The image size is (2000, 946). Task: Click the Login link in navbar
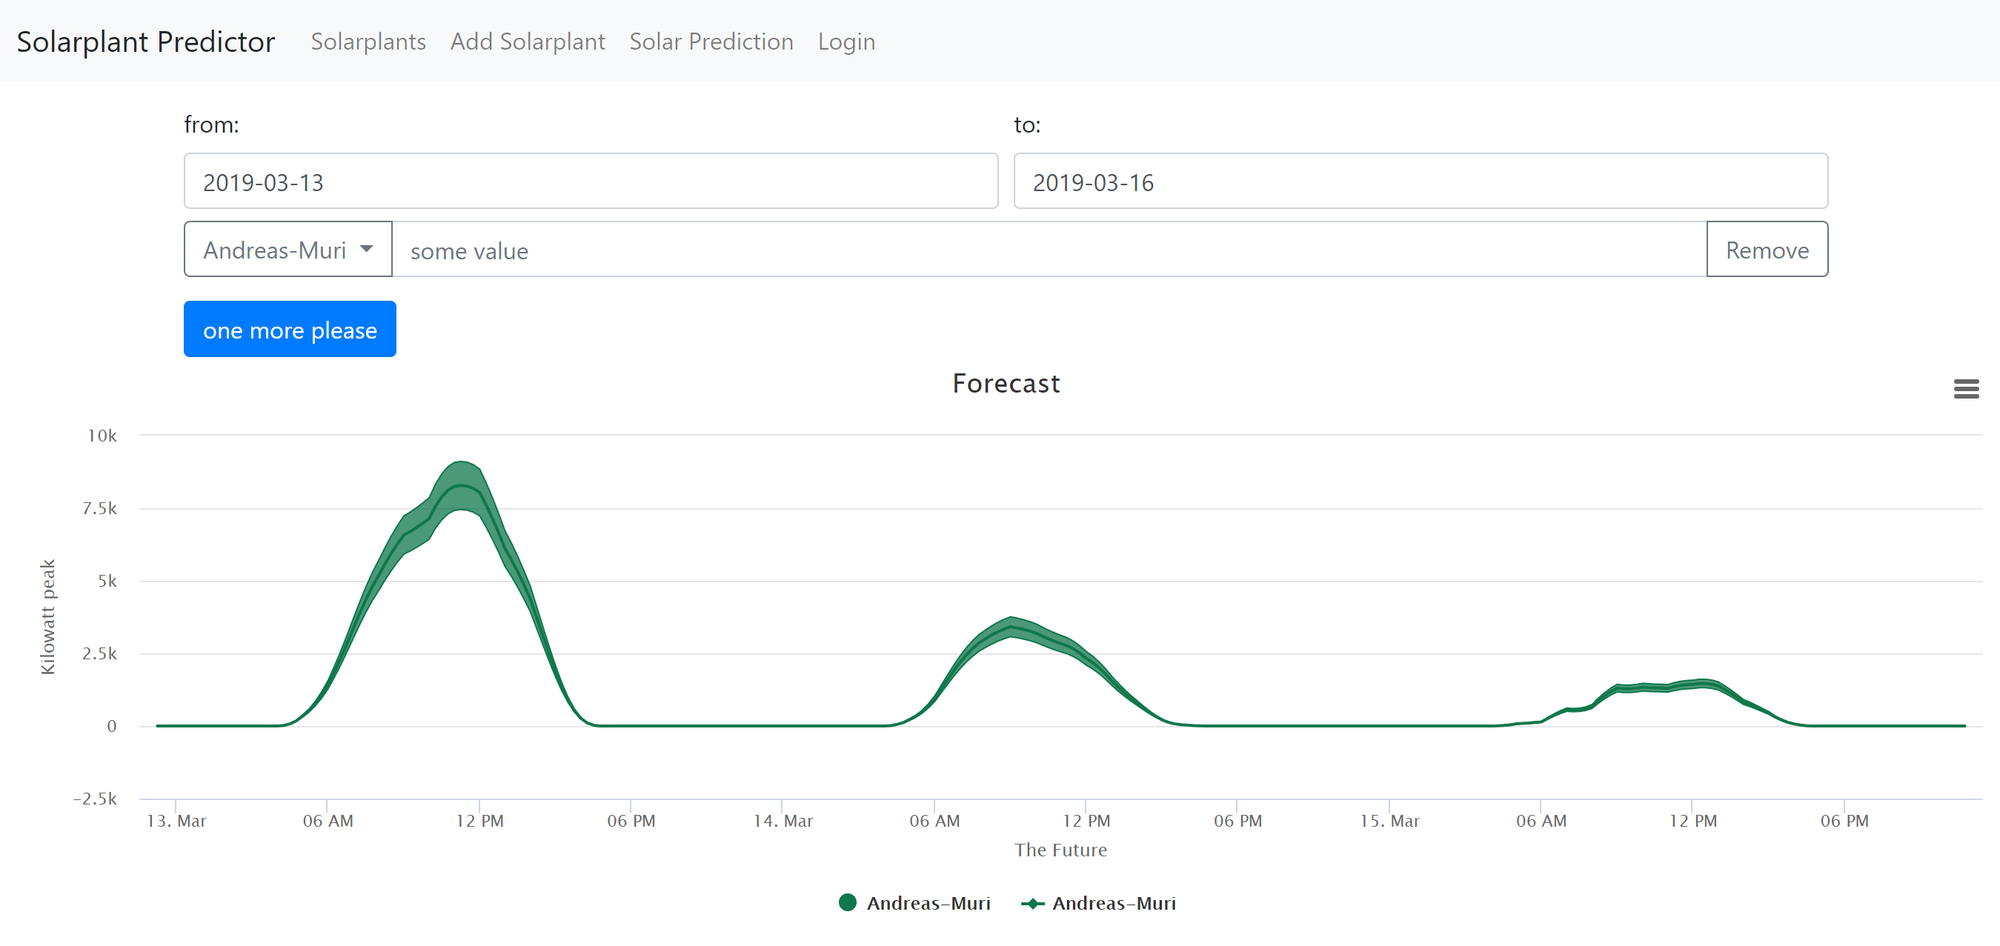point(846,42)
